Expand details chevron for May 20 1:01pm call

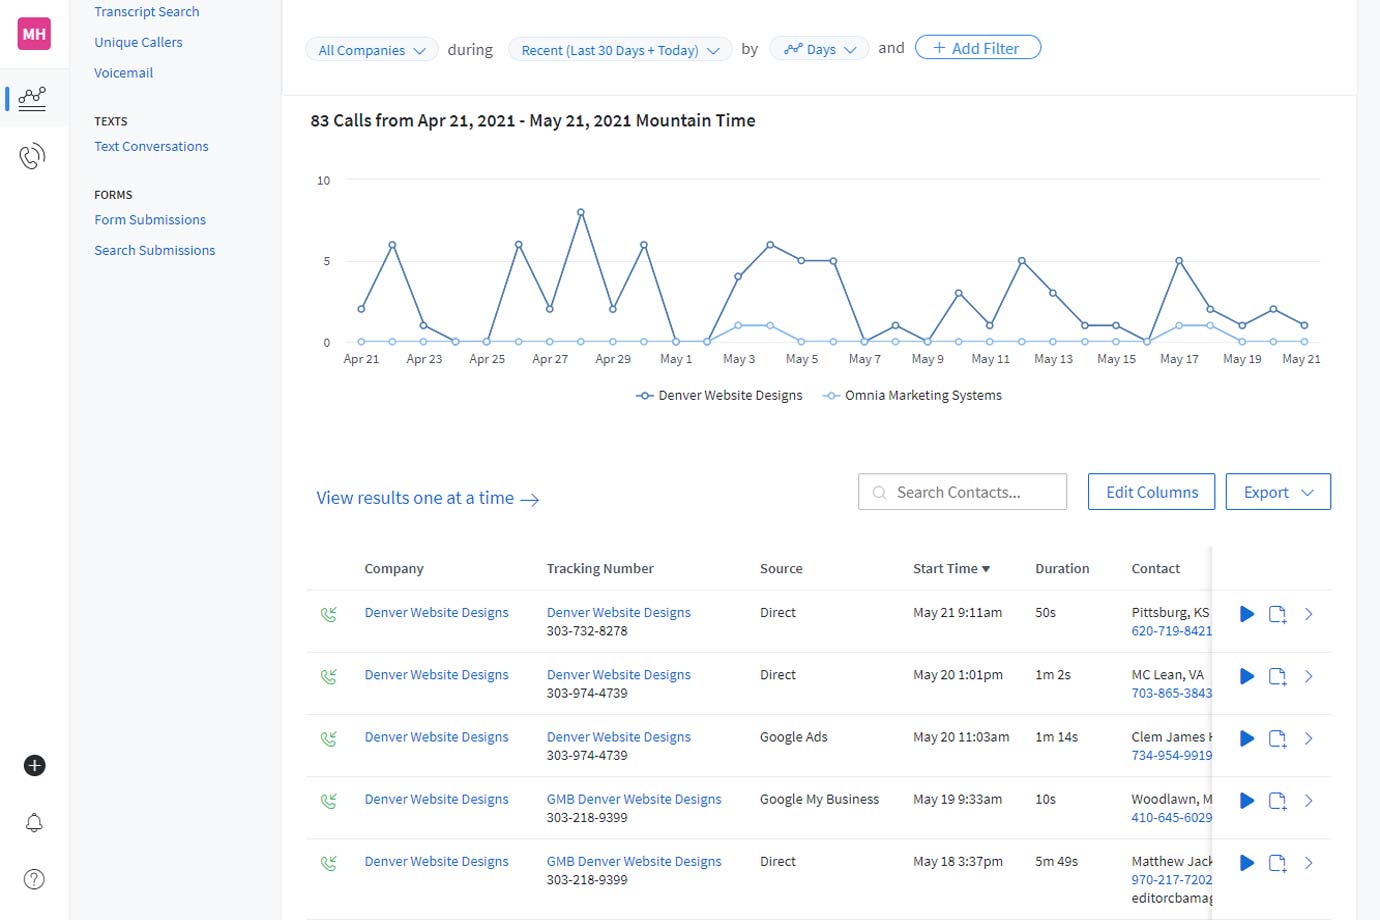[1309, 676]
